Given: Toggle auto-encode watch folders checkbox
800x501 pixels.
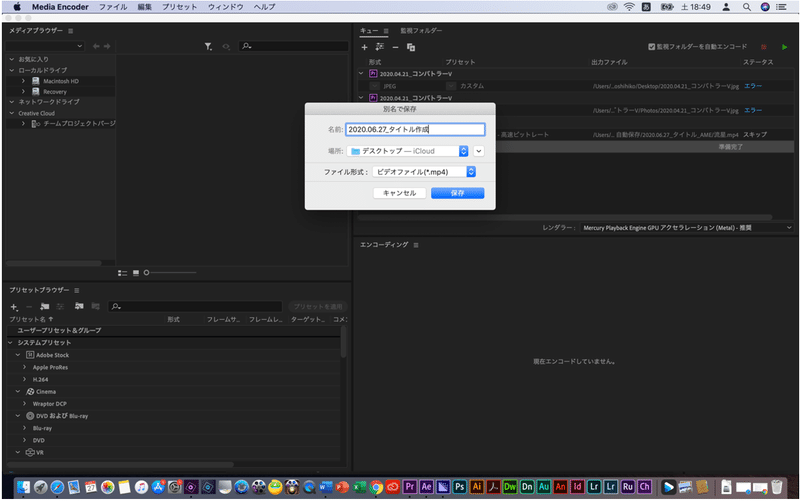Looking at the screenshot, I should 652,46.
